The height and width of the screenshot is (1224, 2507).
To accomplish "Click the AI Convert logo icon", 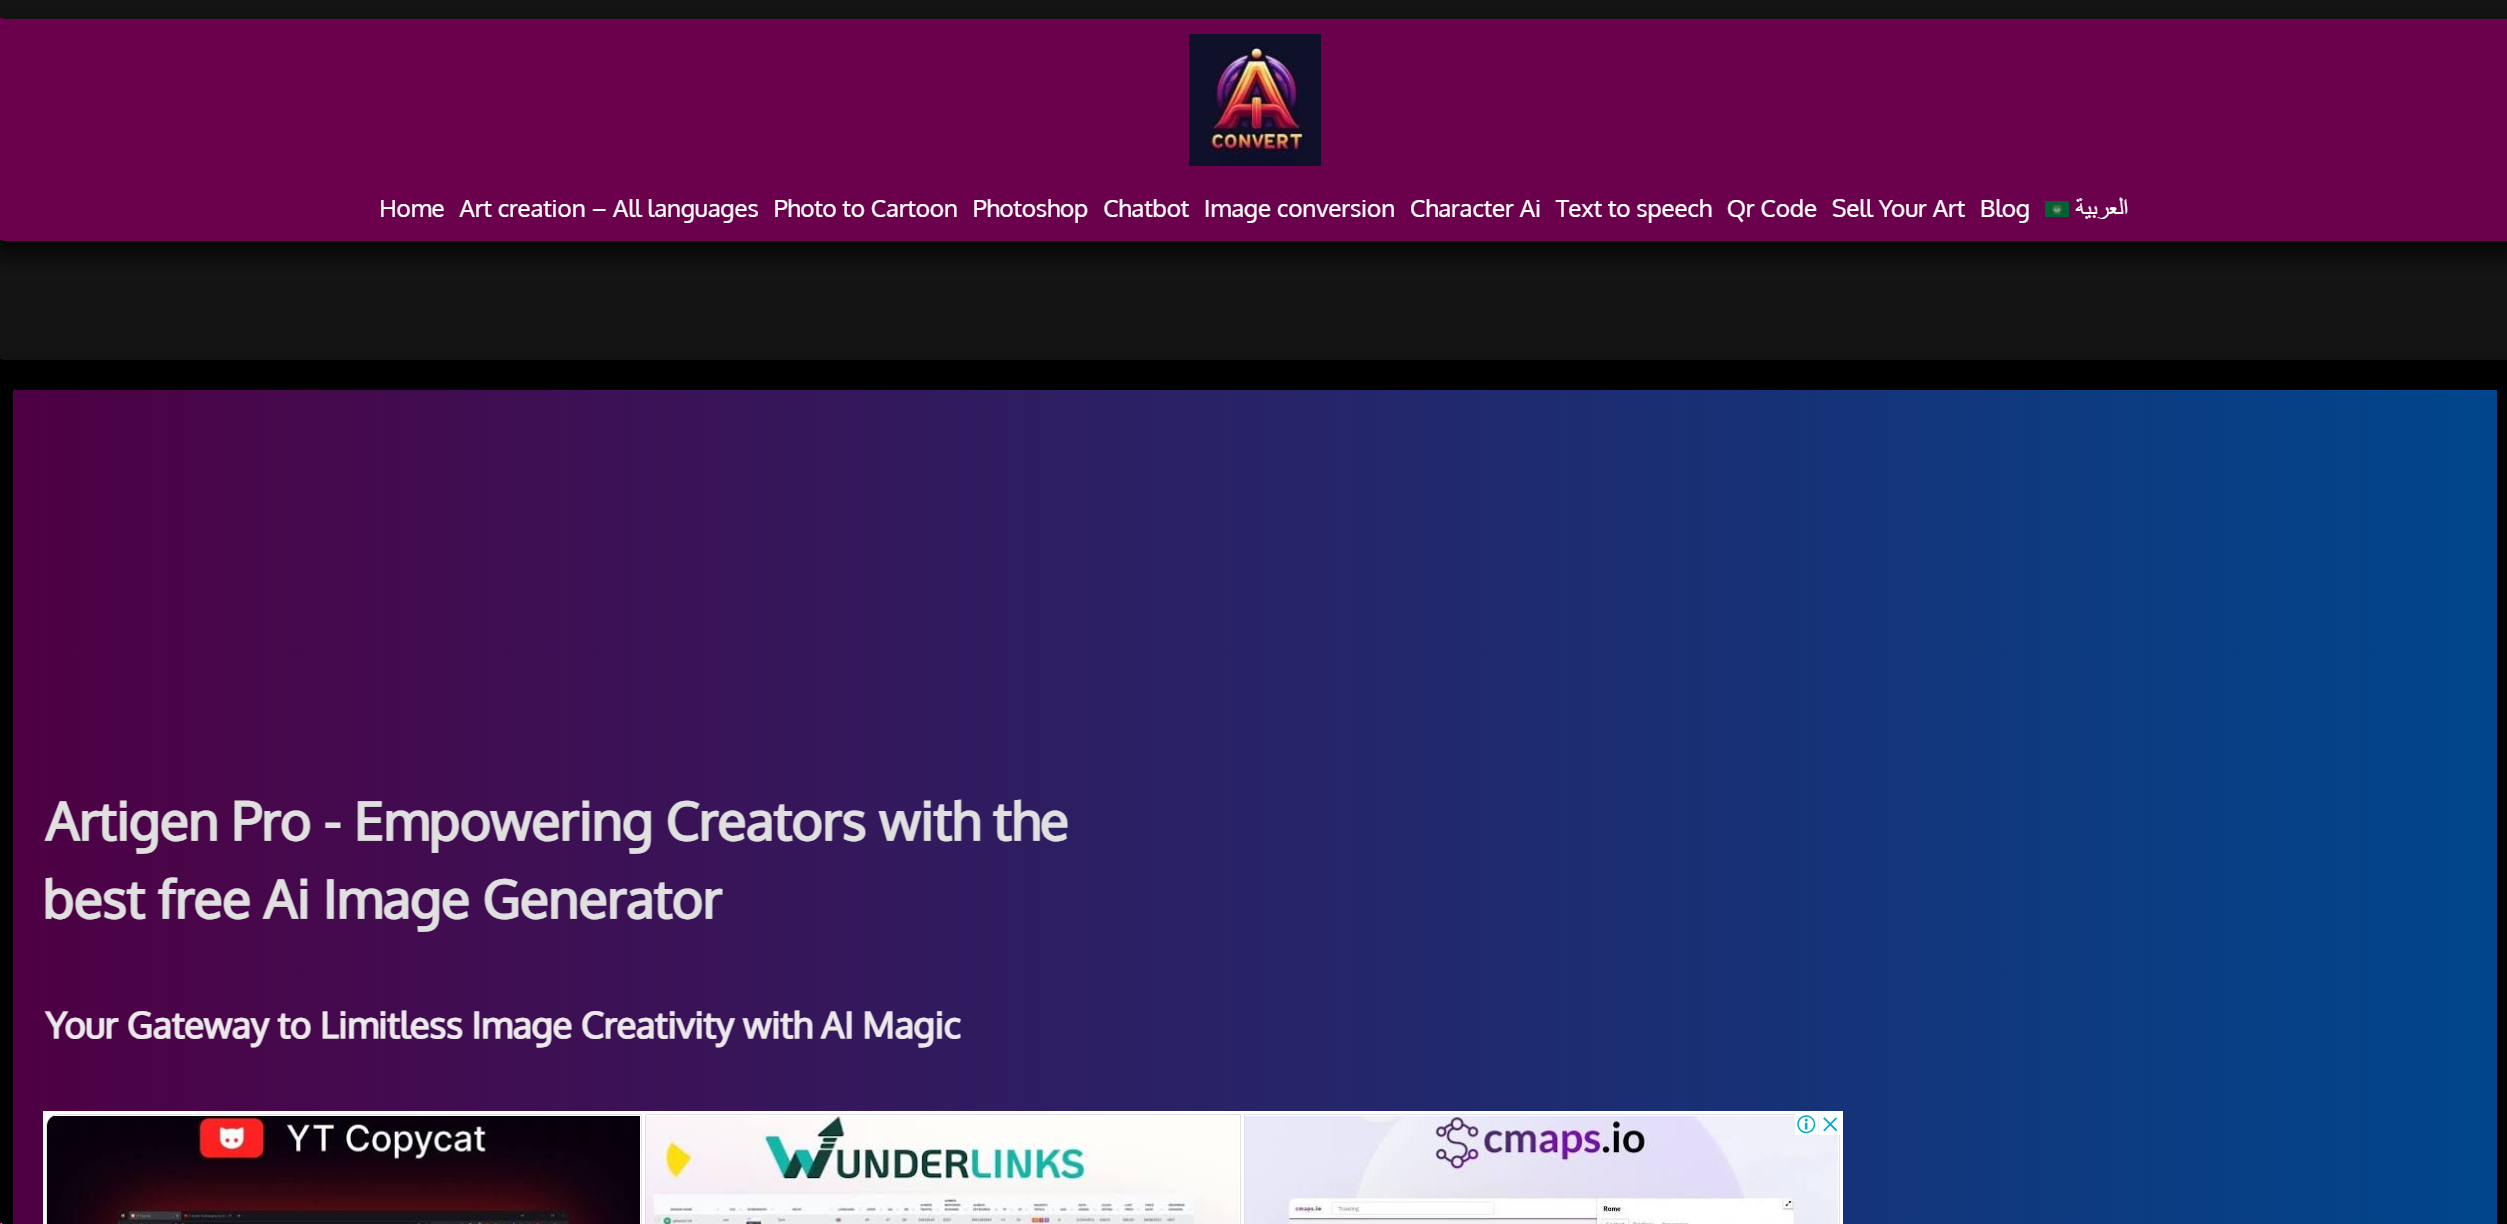I will pyautogui.click(x=1254, y=99).
